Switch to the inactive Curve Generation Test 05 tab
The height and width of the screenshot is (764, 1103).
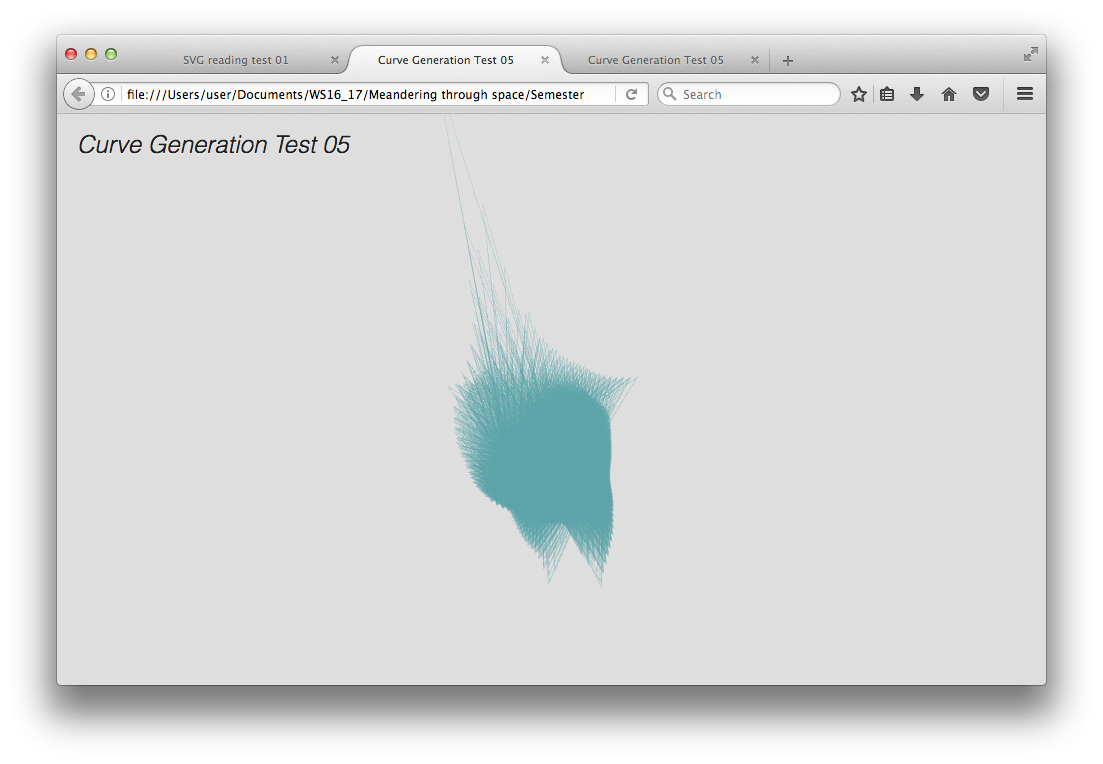coord(655,60)
